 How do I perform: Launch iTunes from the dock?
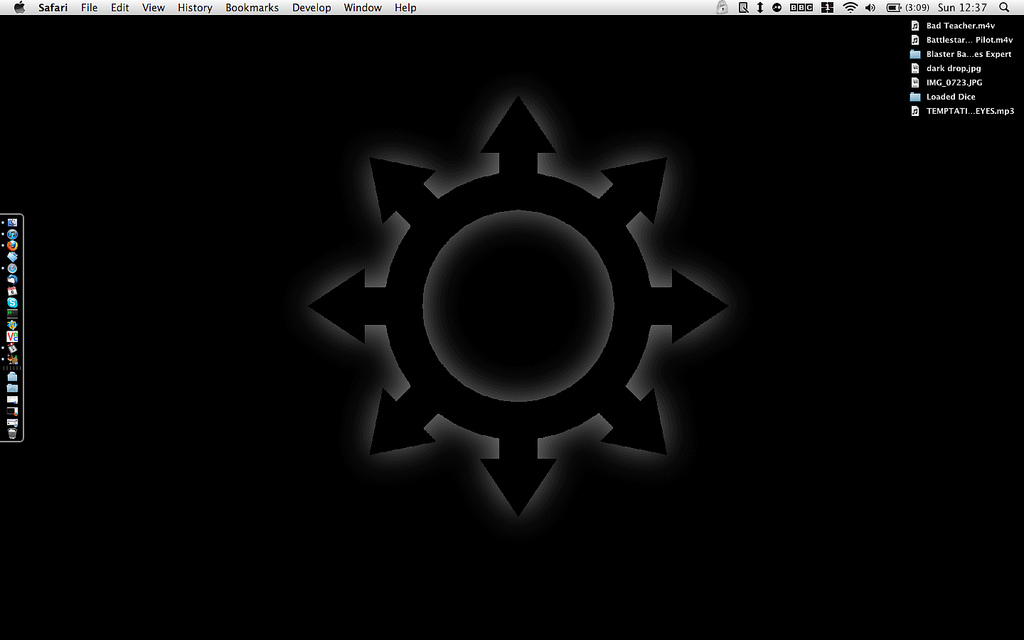pos(12,234)
